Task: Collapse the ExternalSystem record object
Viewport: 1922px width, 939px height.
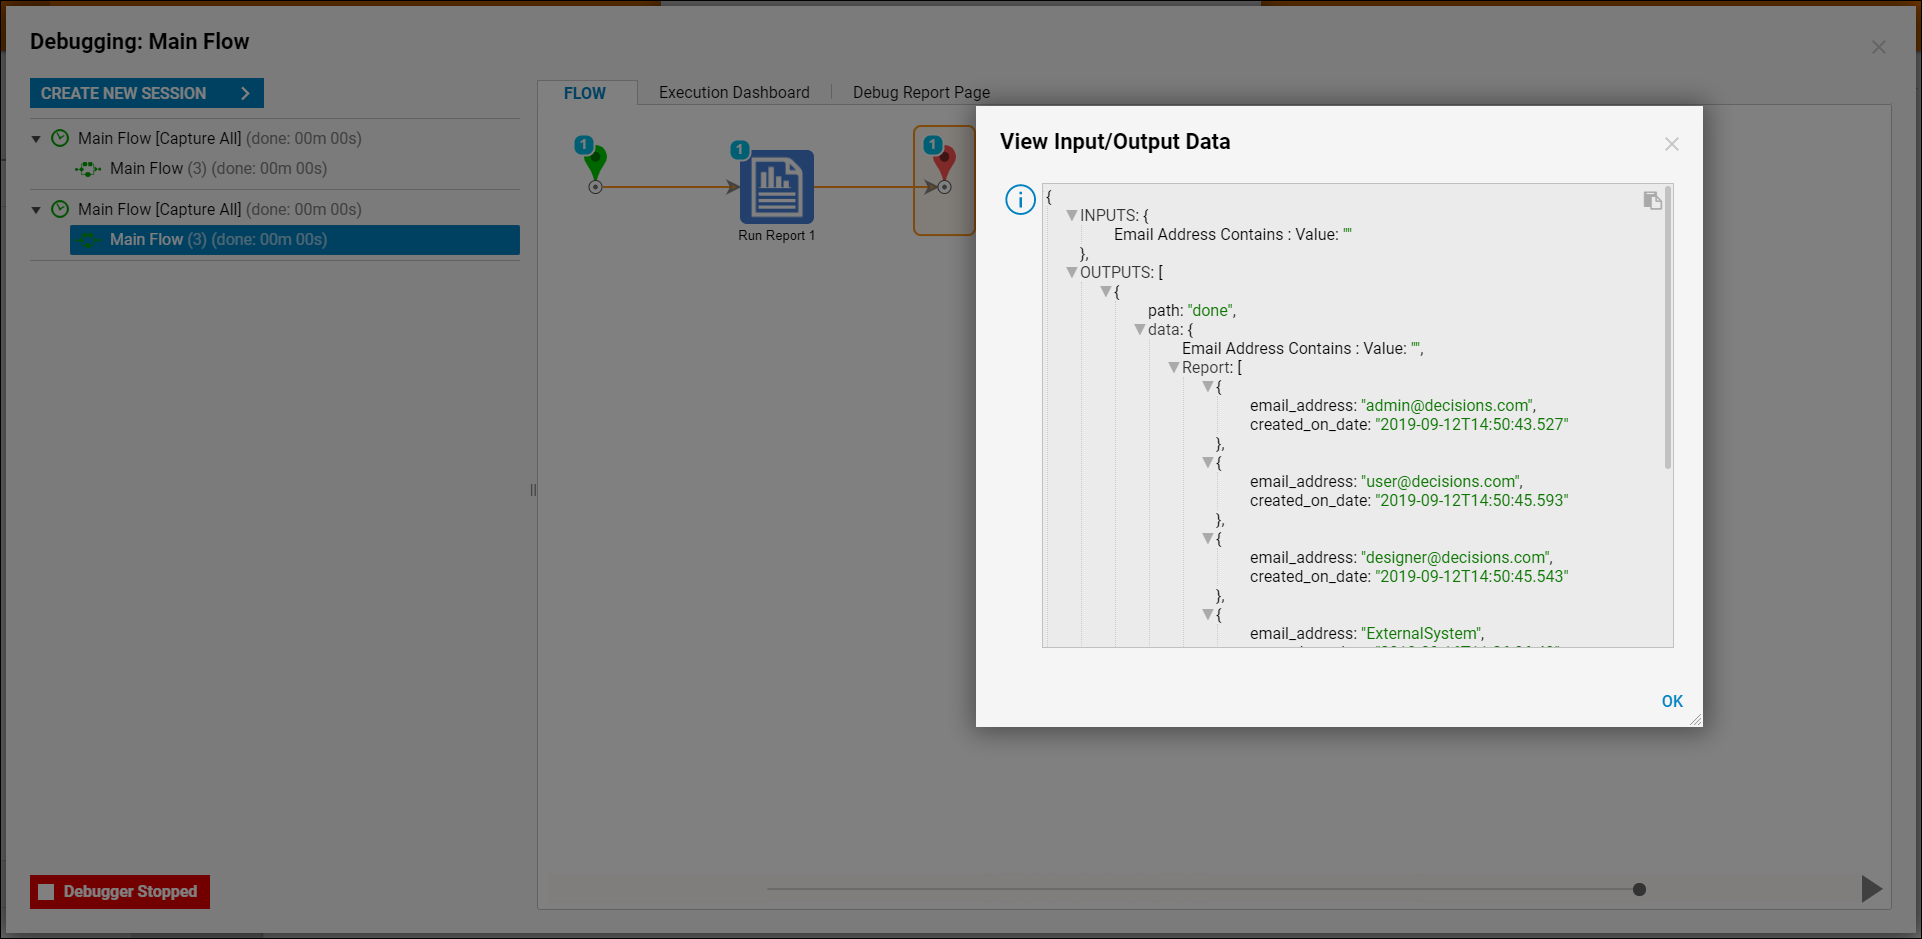Action: pos(1208,614)
